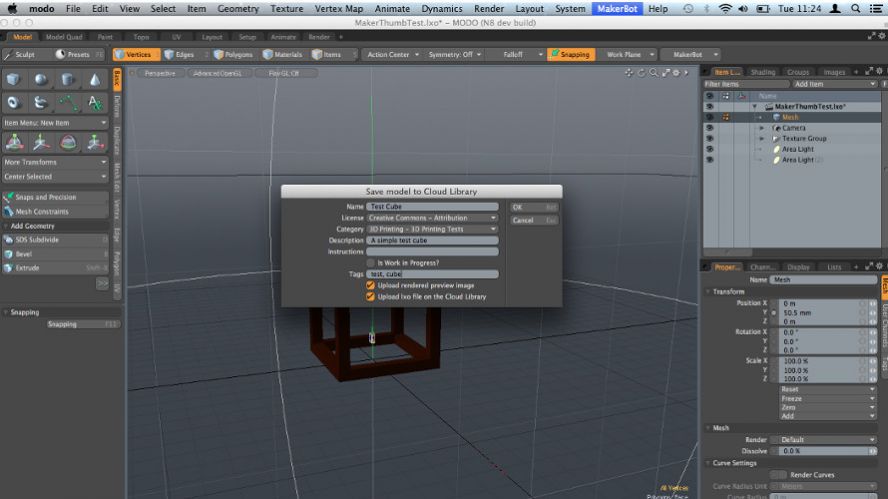
Task: Select the text tool icon
Action: click(x=95, y=102)
